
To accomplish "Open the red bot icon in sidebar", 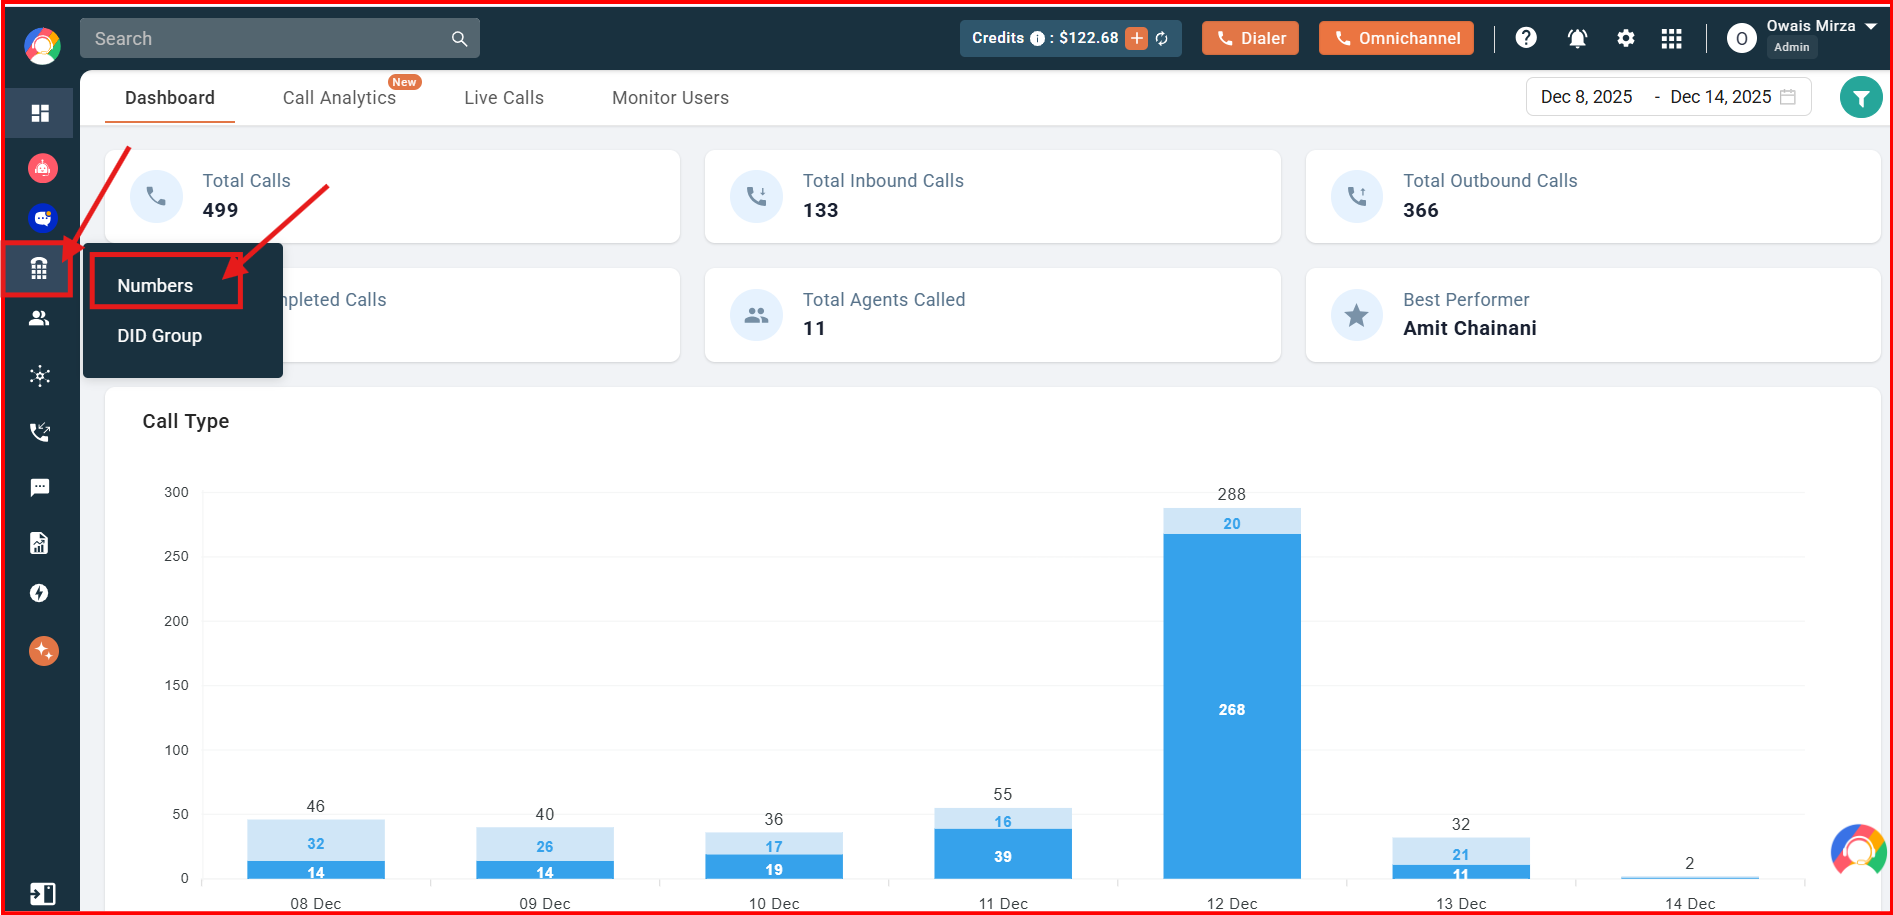I will [x=42, y=168].
